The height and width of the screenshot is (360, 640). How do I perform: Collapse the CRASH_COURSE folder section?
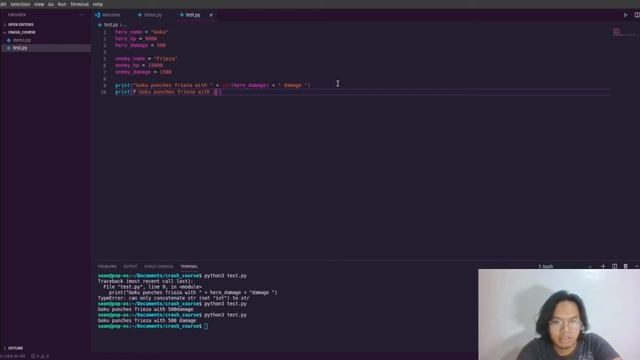pos(21,32)
